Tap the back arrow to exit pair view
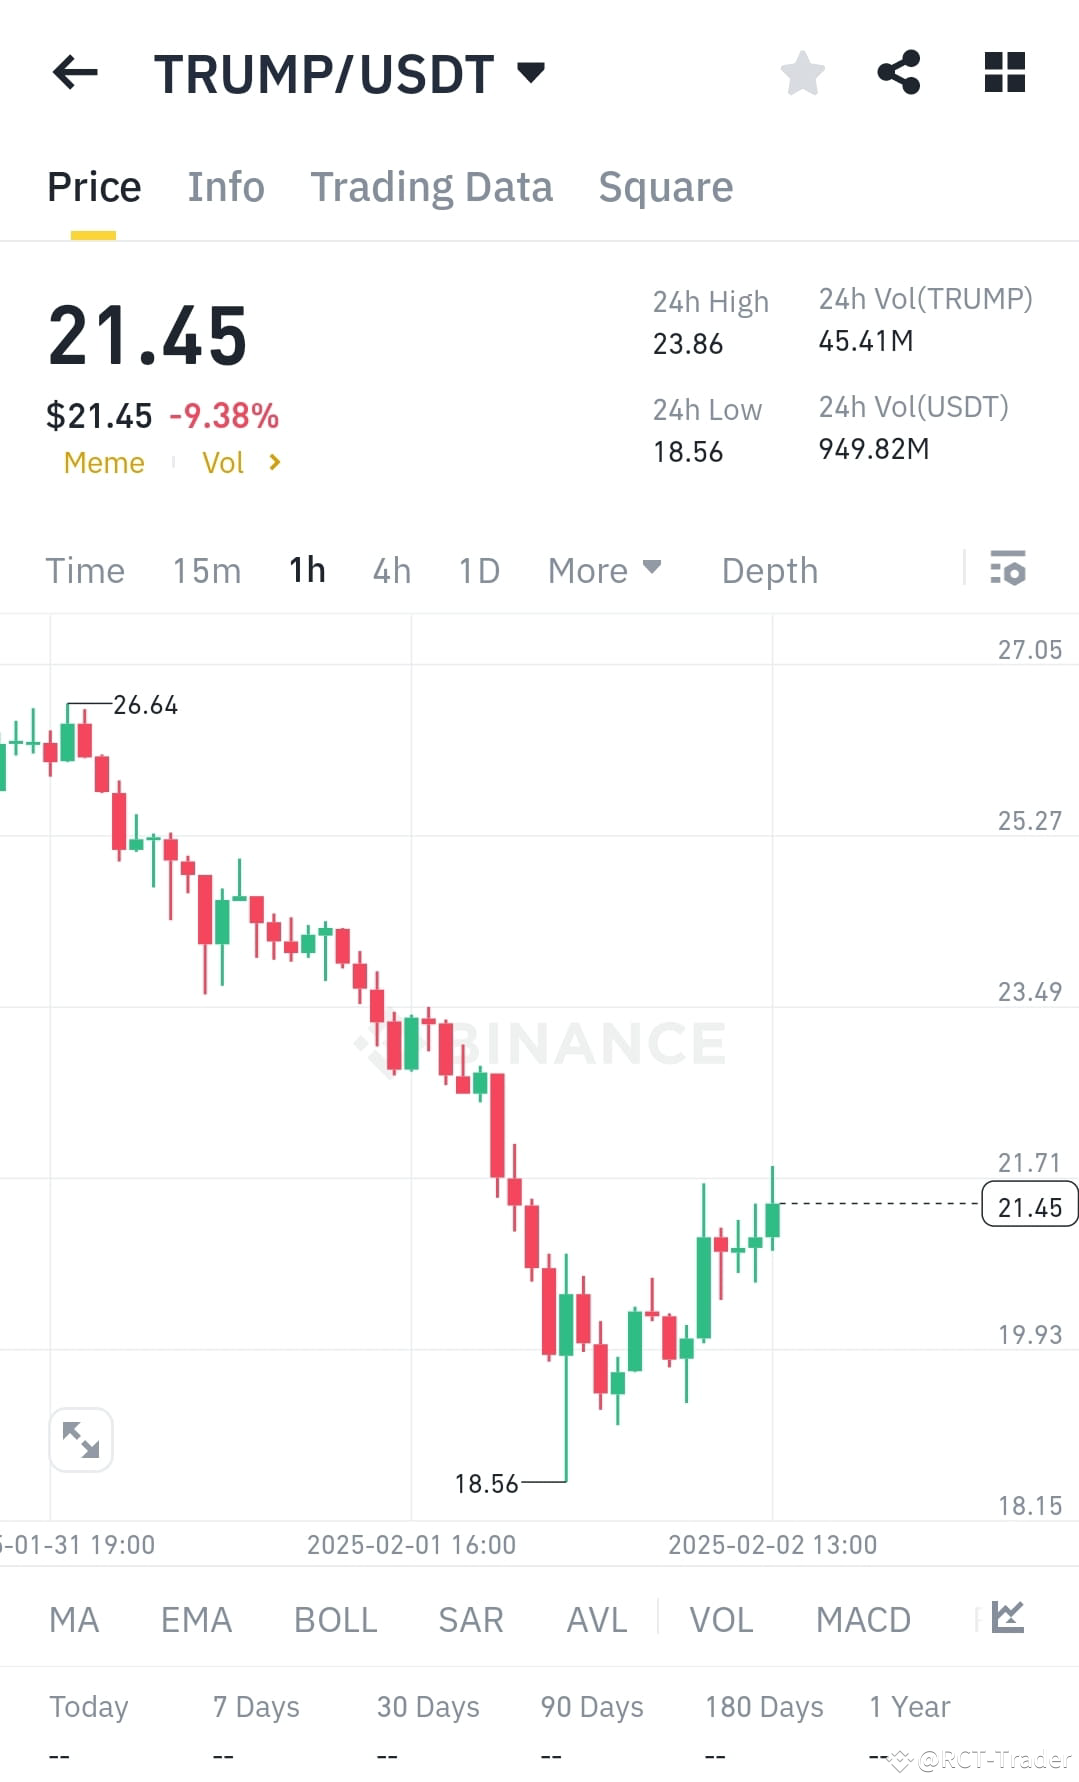This screenshot has width=1079, height=1782. click(75, 71)
